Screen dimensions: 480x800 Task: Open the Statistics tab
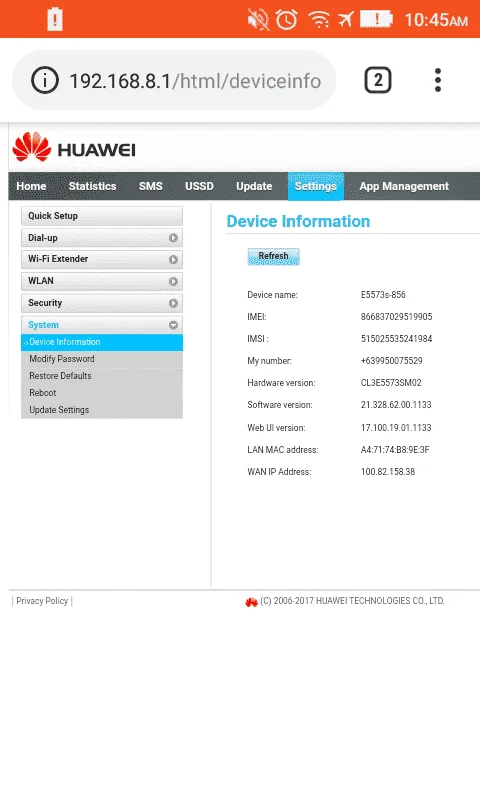(92, 186)
